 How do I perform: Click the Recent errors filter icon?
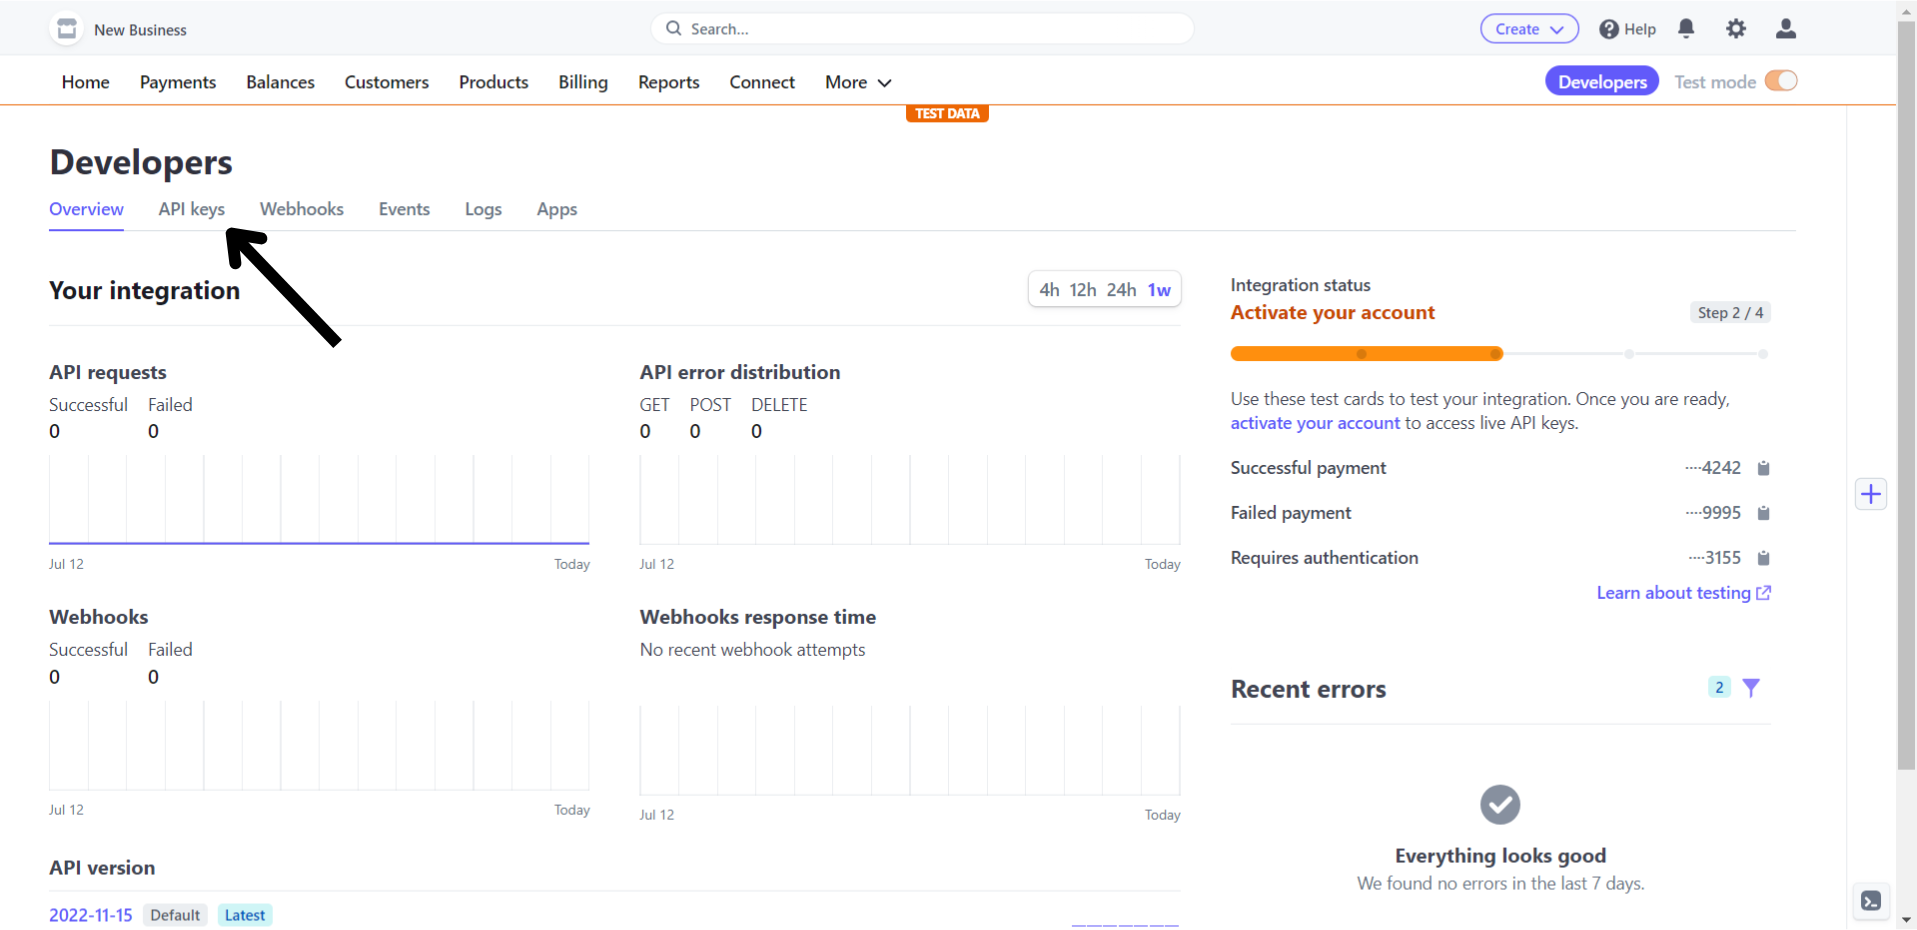pyautogui.click(x=1751, y=688)
